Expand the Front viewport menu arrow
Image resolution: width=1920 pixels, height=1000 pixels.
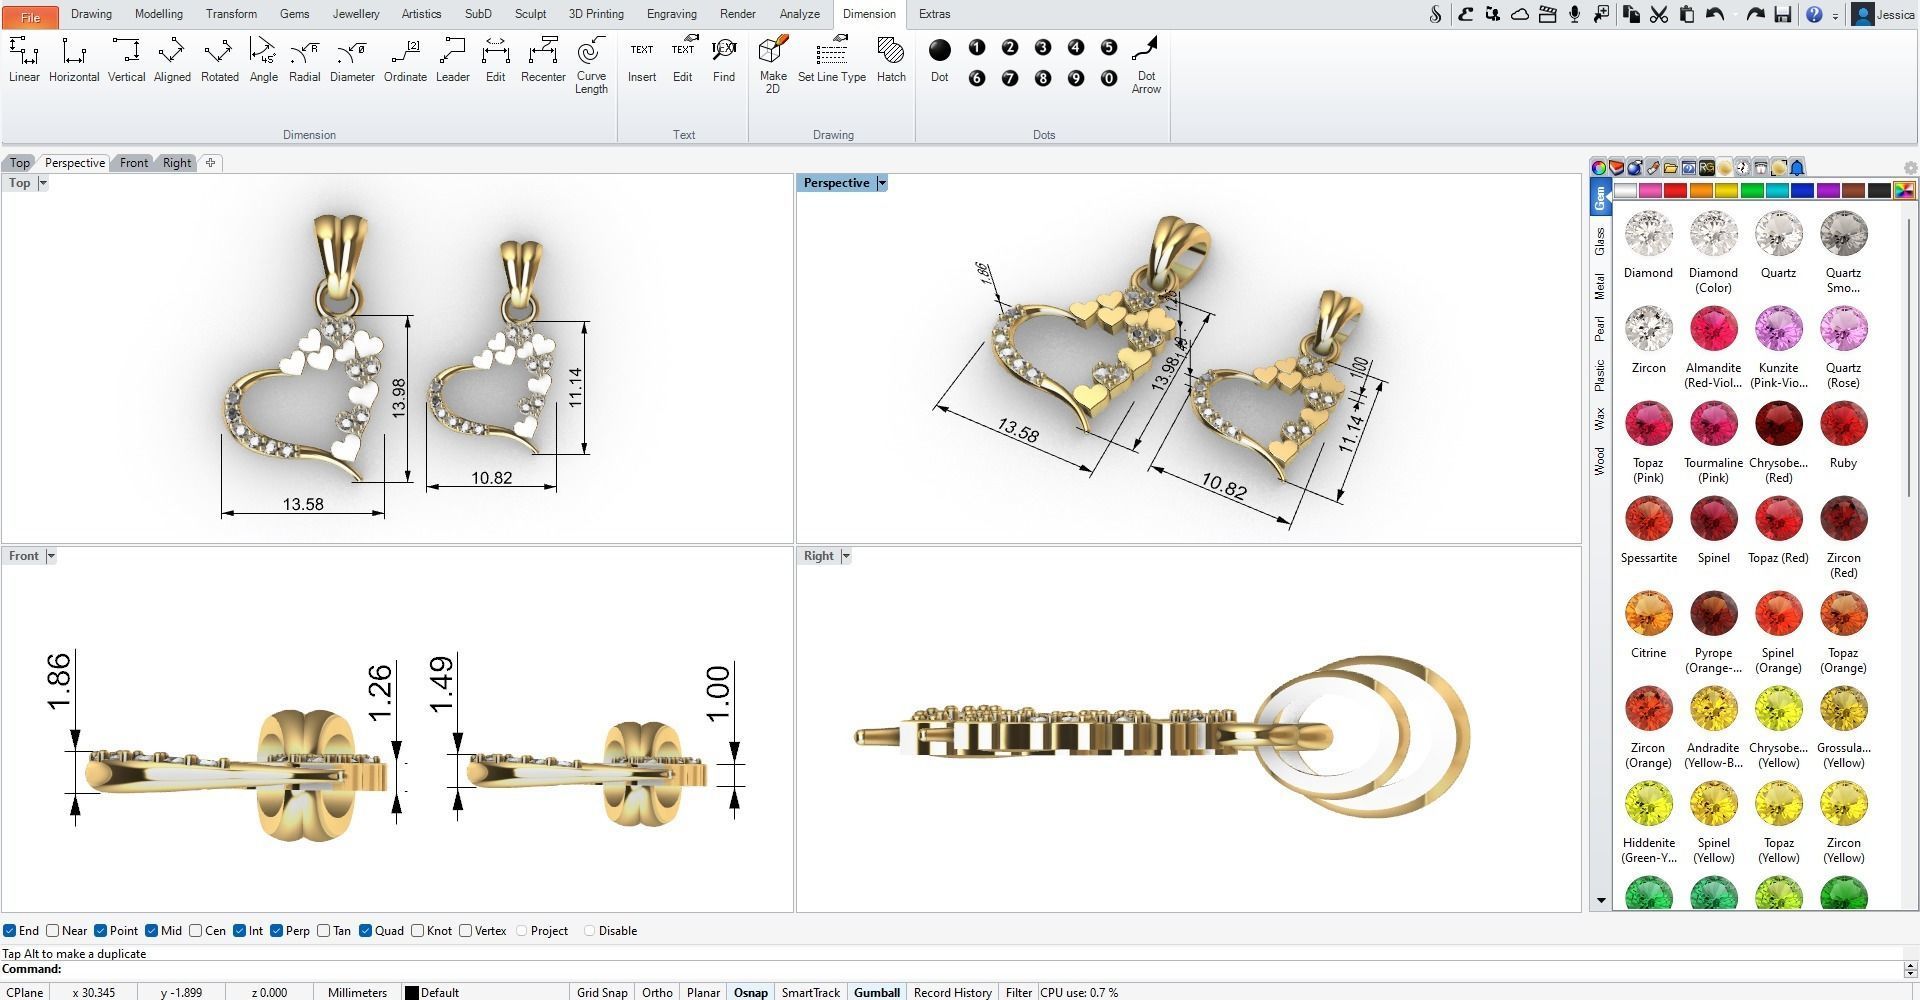pos(51,556)
